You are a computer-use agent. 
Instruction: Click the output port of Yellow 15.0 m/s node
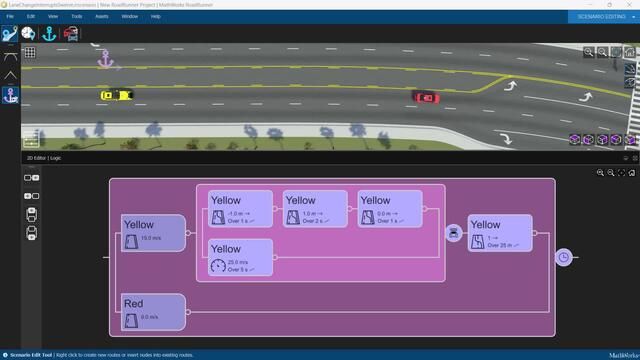[x=188, y=233]
